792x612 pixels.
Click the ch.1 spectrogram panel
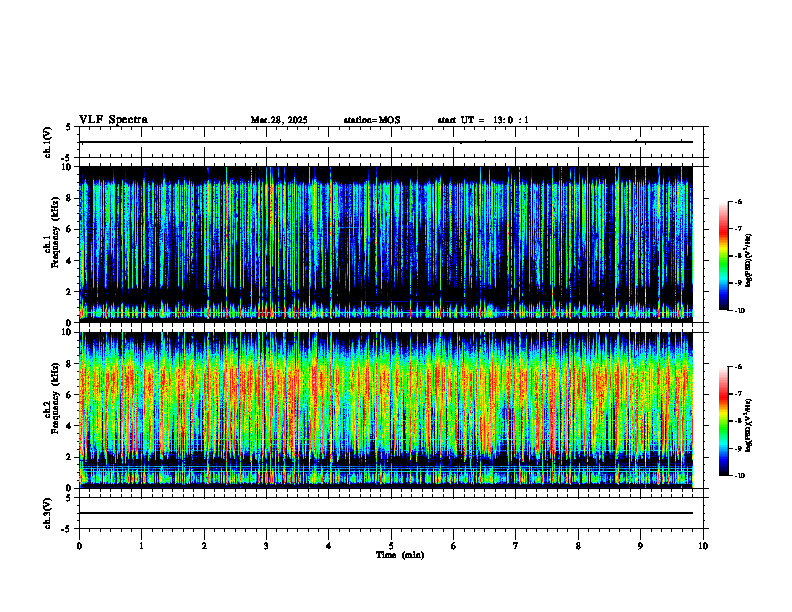(385, 244)
